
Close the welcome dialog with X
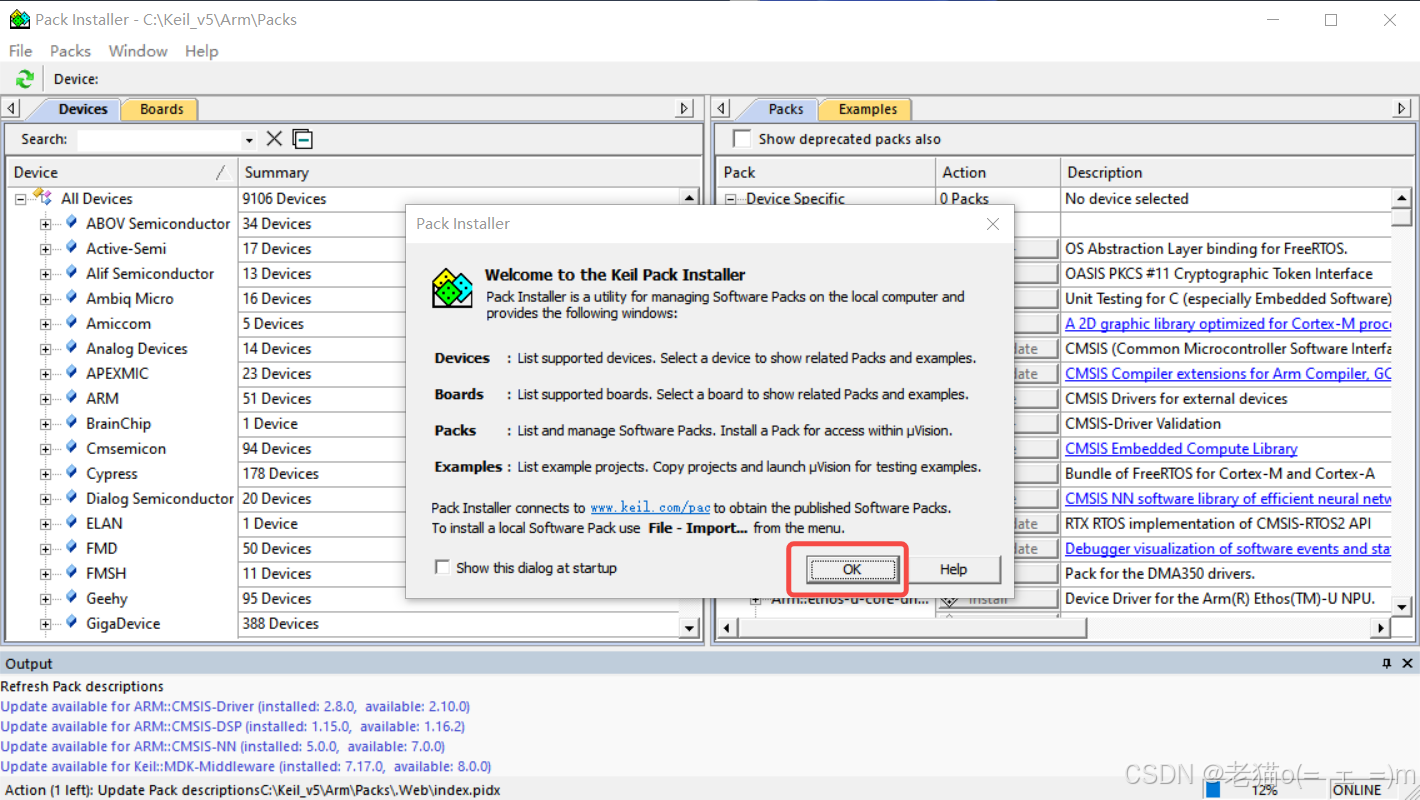(992, 224)
